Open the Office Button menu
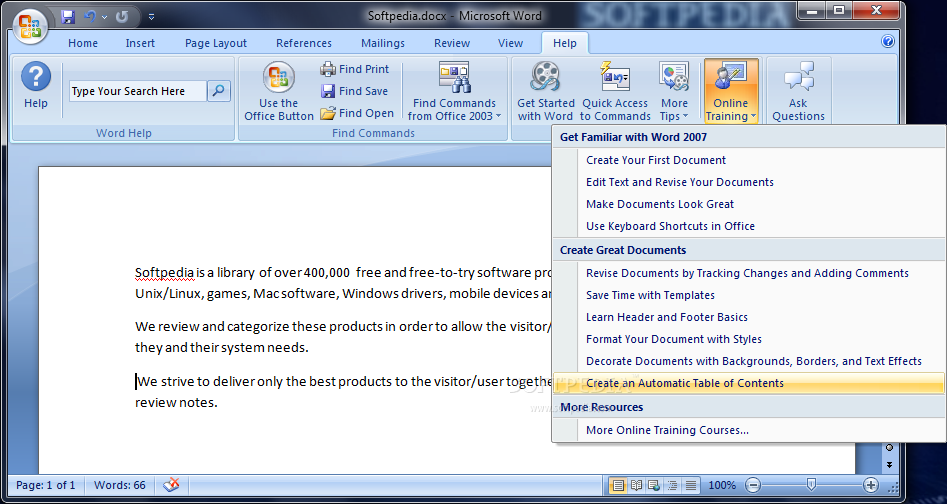 tap(30, 26)
